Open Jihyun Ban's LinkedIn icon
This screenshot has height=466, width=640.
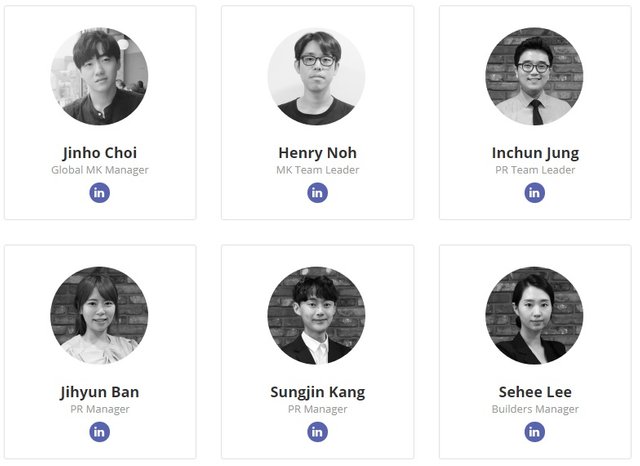pyautogui.click(x=100, y=432)
